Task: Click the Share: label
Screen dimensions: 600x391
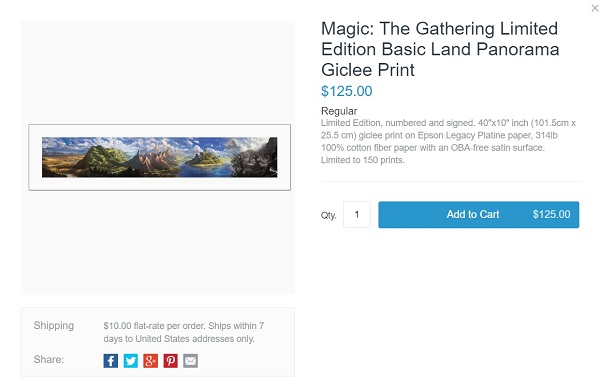Action: (x=49, y=359)
